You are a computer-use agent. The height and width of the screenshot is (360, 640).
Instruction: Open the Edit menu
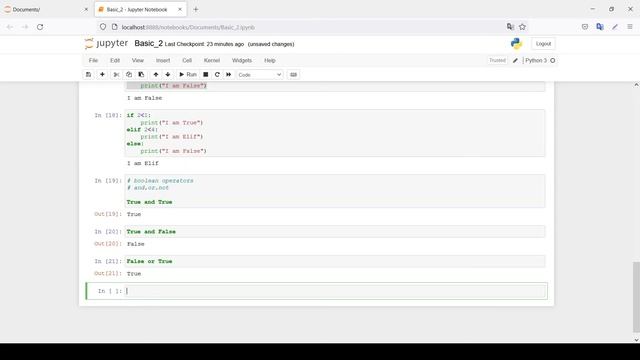click(115, 60)
